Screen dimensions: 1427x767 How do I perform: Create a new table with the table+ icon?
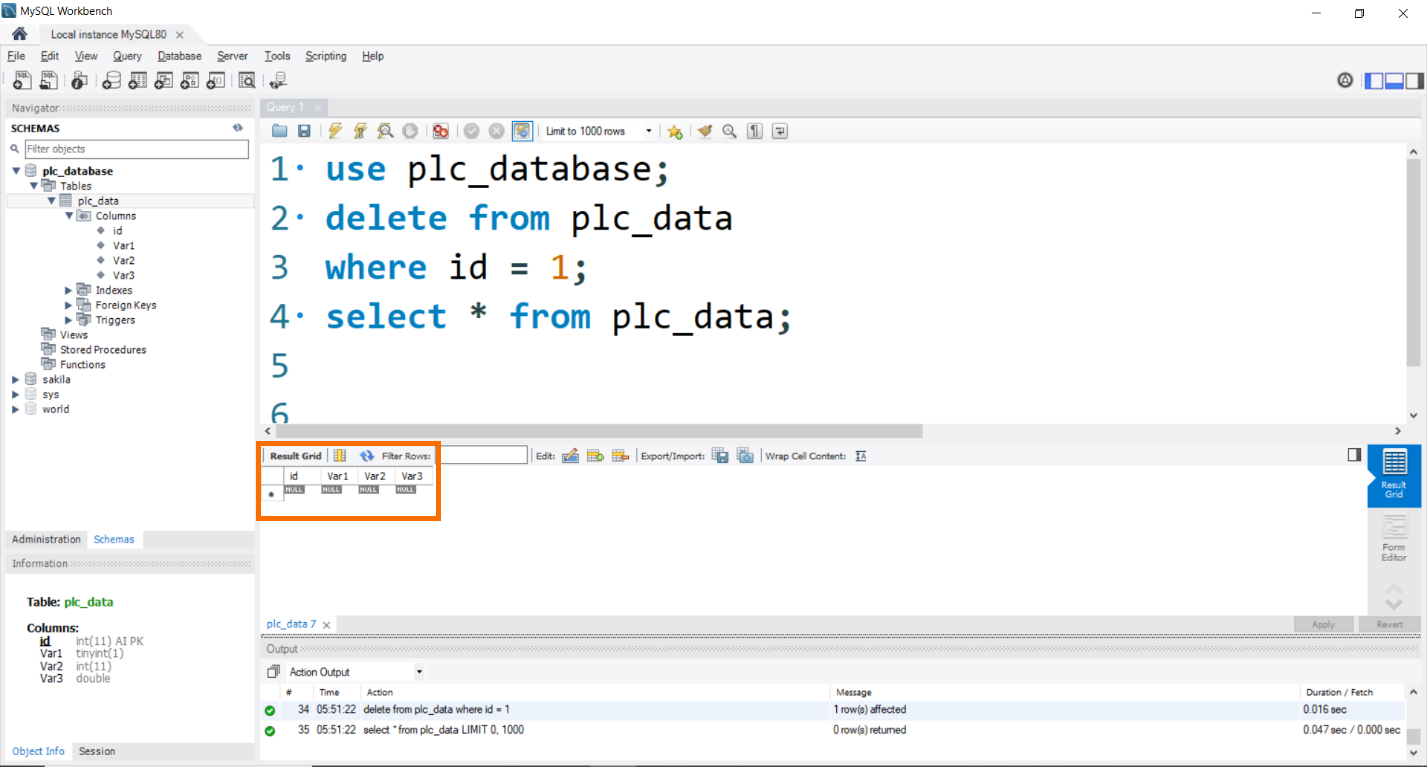[137, 80]
